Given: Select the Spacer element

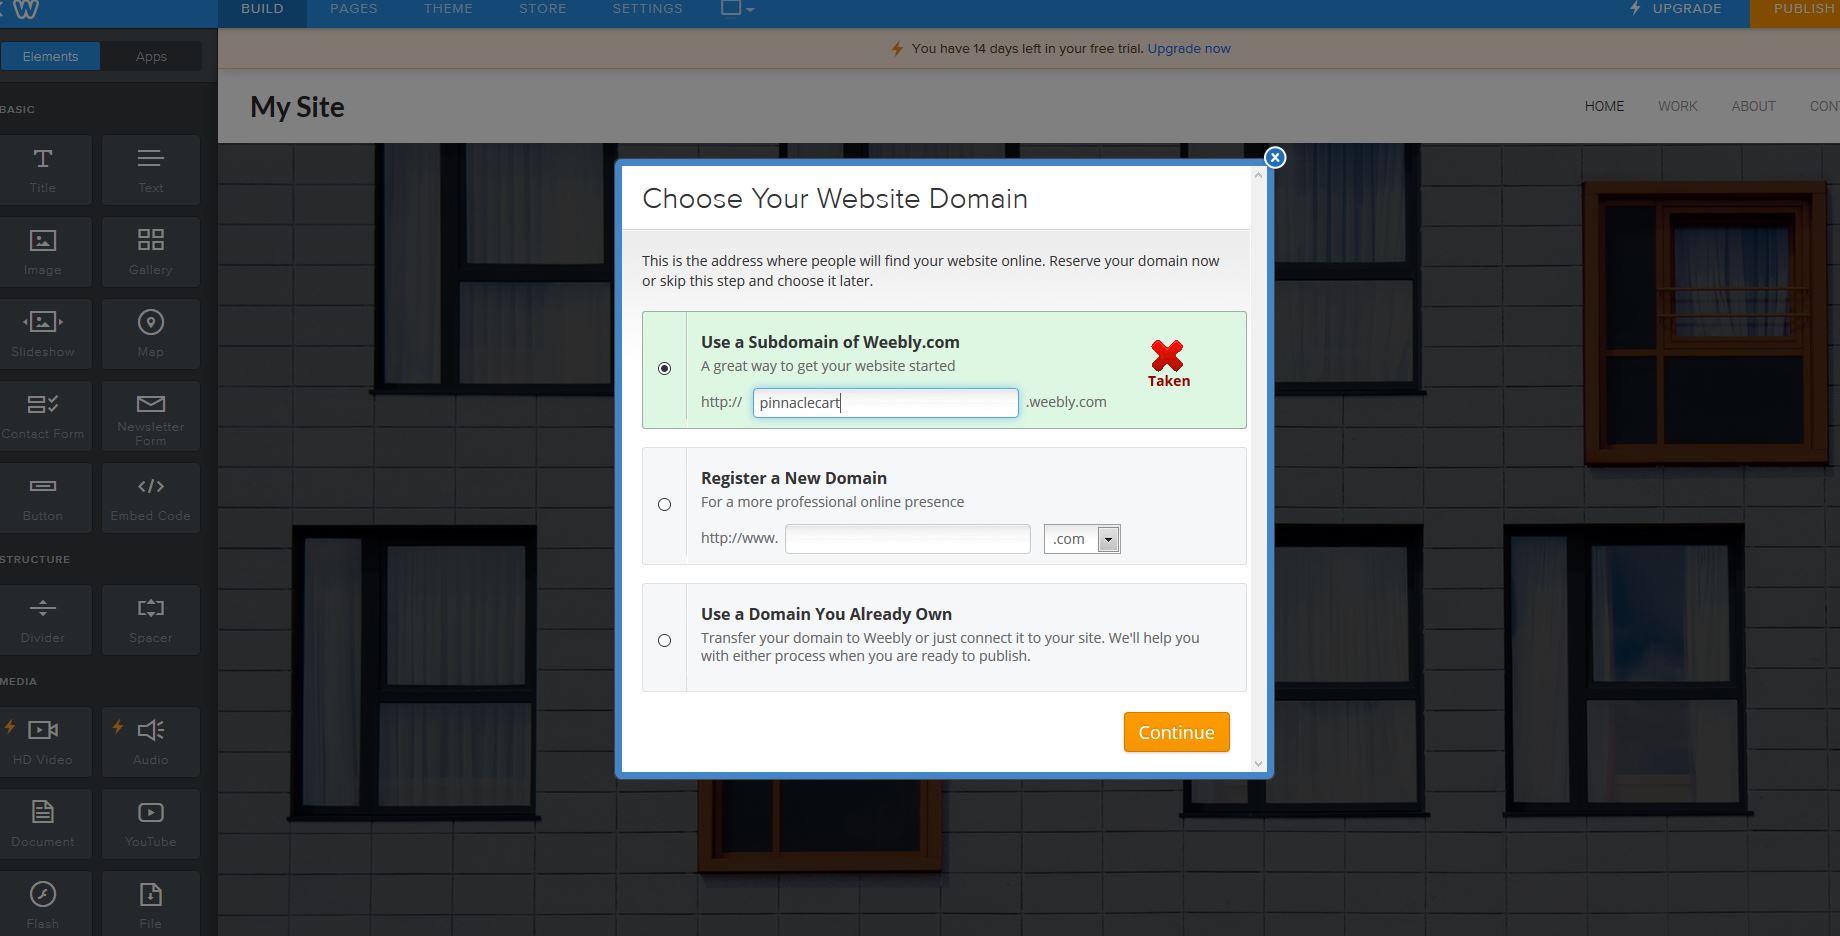Looking at the screenshot, I should 151,620.
